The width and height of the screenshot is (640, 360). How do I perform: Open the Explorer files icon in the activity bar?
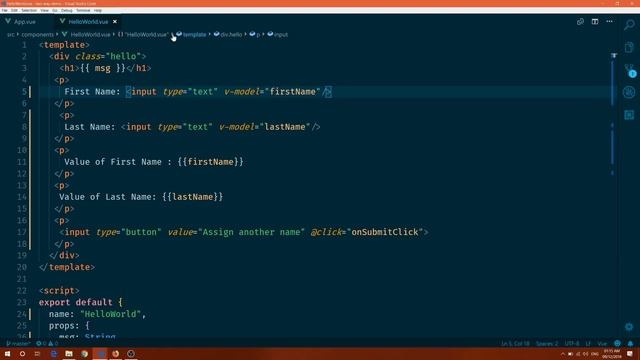(629, 47)
